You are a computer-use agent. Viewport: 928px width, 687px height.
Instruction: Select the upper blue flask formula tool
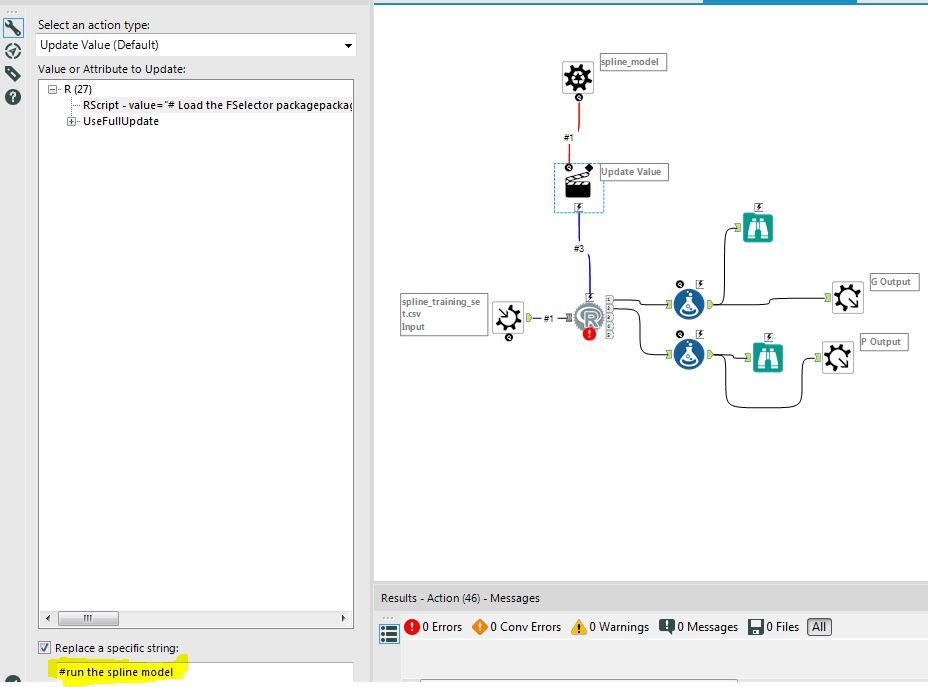[689, 304]
